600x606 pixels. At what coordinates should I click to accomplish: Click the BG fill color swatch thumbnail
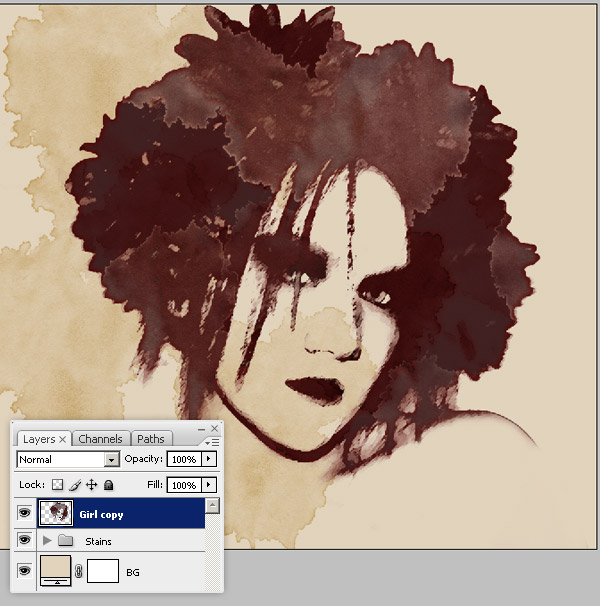click(x=56, y=570)
